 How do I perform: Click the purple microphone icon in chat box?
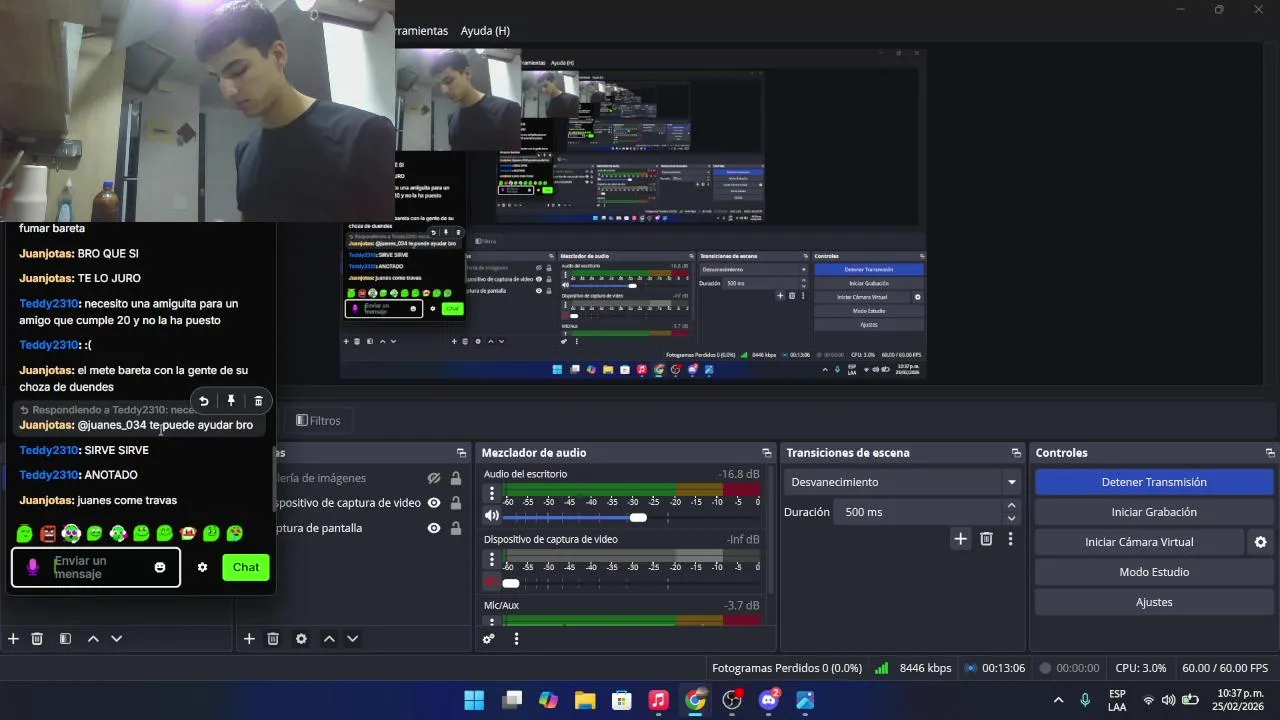[x=32, y=567]
